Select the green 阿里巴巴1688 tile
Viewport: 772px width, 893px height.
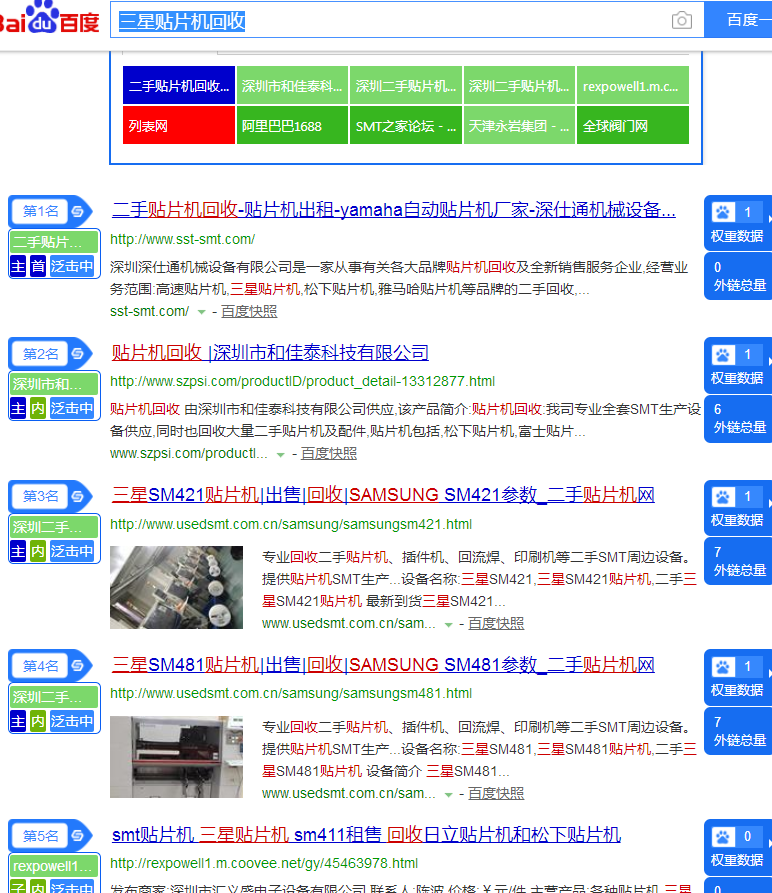pyautogui.click(x=292, y=125)
